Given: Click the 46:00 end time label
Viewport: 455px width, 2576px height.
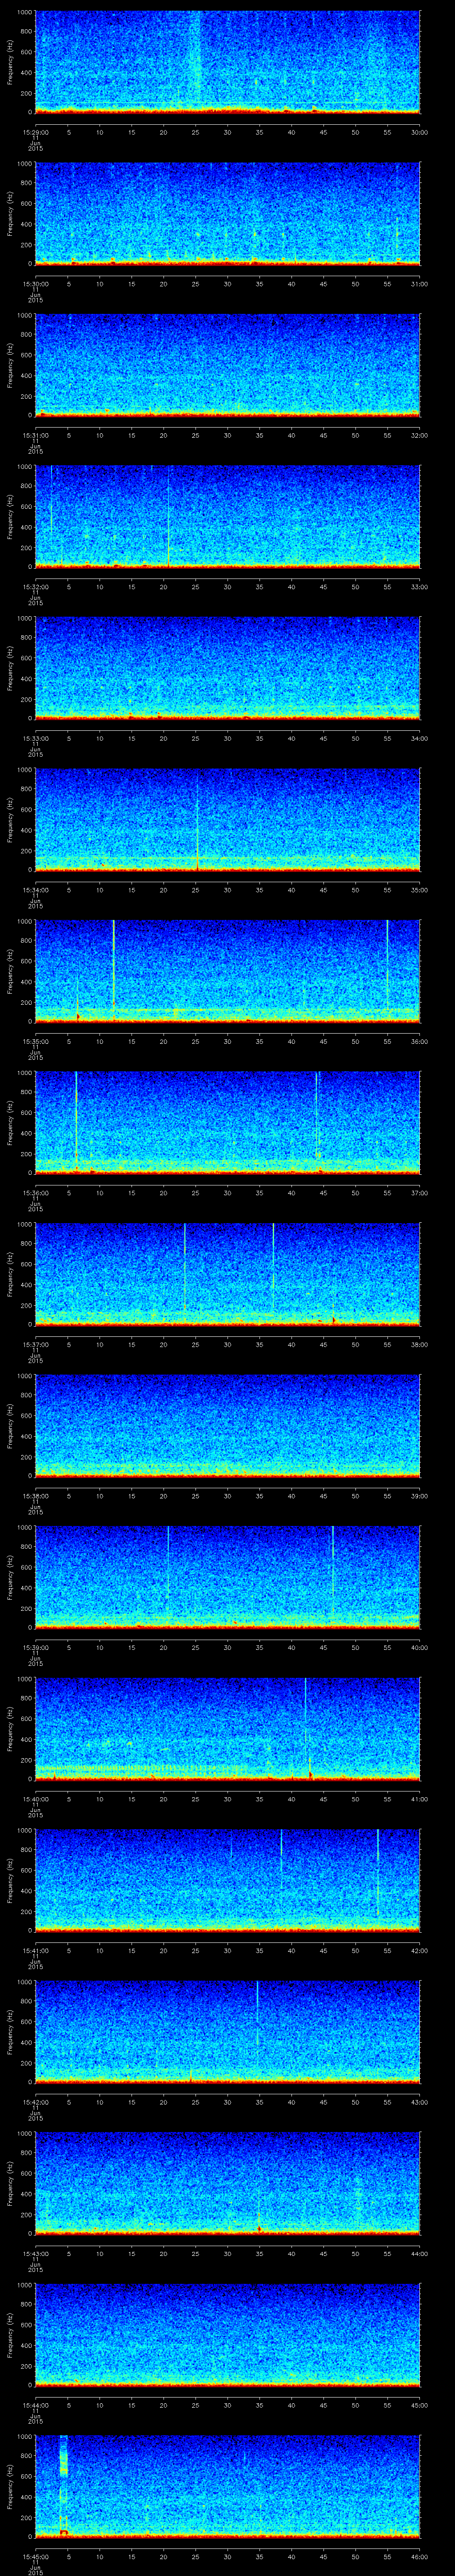Looking at the screenshot, I should (x=420, y=2557).
